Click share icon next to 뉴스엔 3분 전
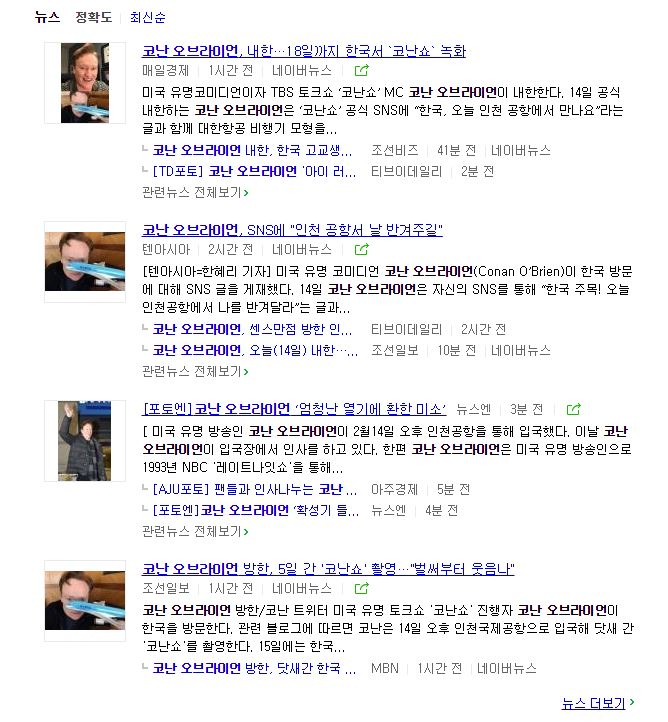Screen dimensions: 668x722 point(573,409)
